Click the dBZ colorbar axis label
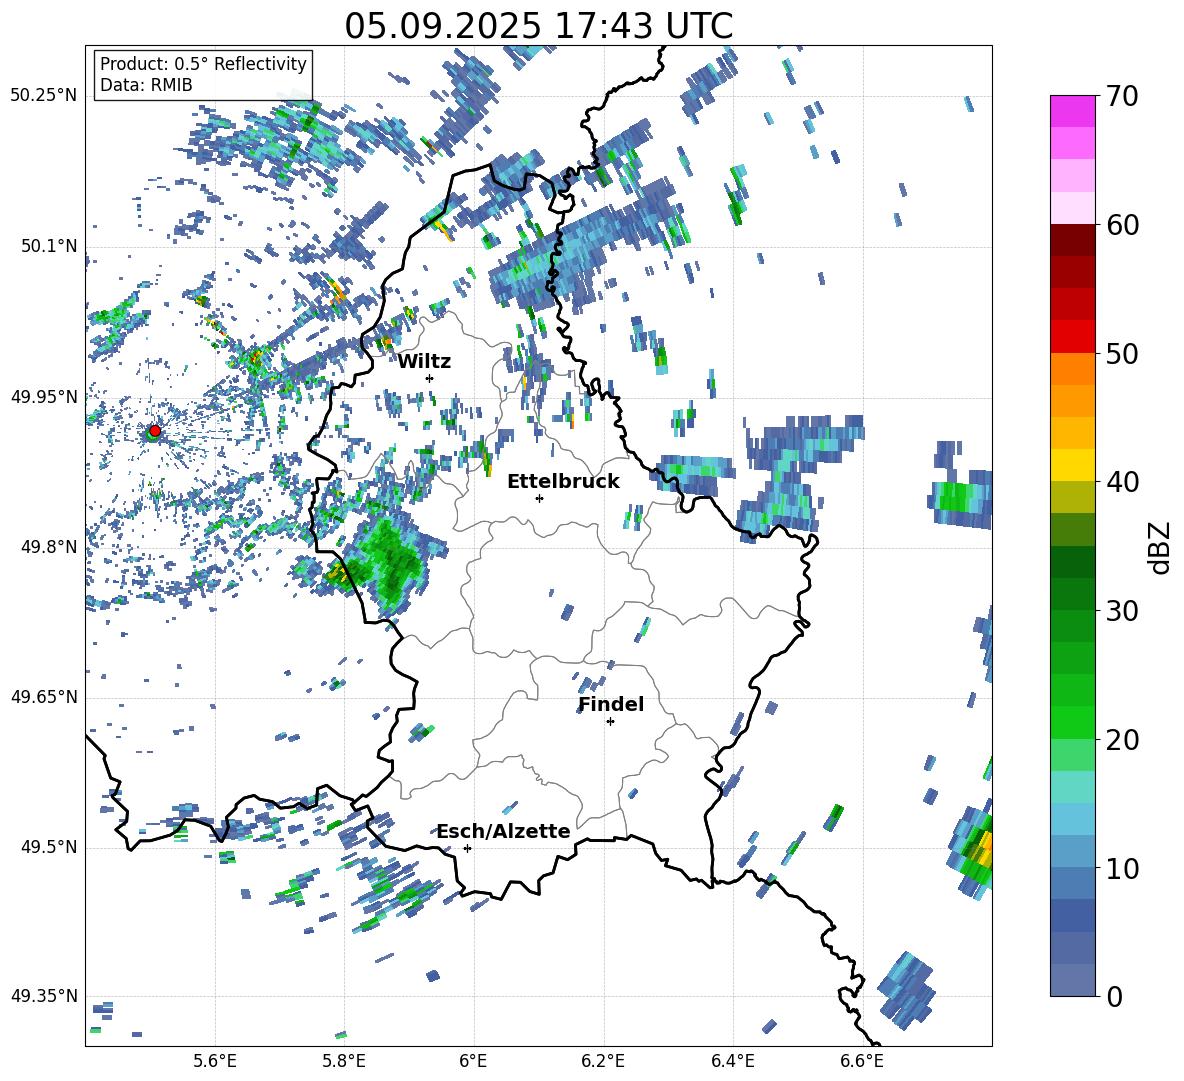The height and width of the screenshot is (1081, 1184). (1161, 547)
